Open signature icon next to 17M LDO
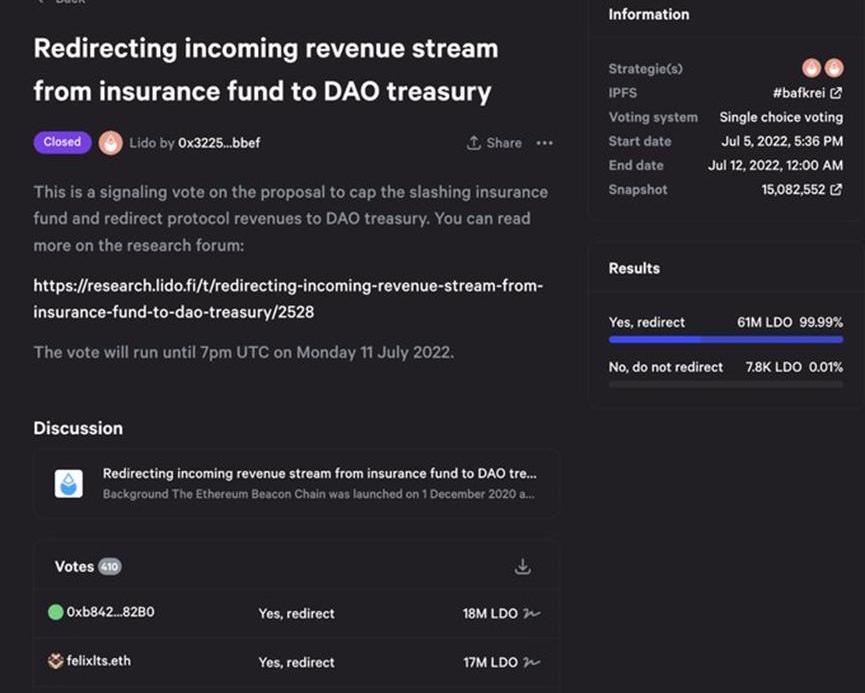Image resolution: width=865 pixels, height=693 pixels. tap(532, 662)
